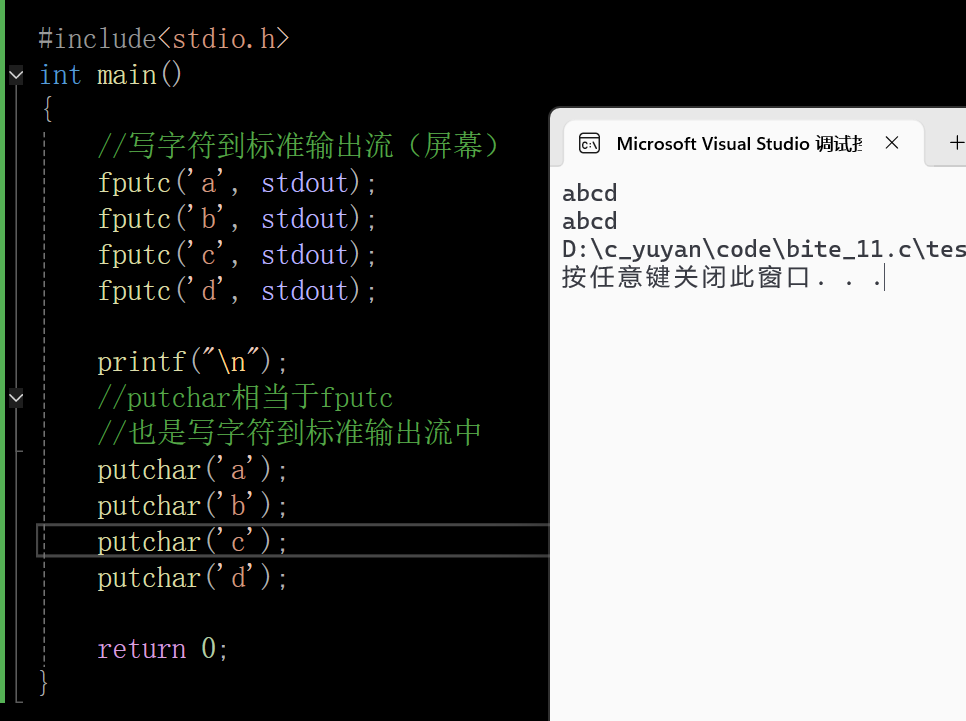Click the first 'abcd' console output line

[x=590, y=193]
